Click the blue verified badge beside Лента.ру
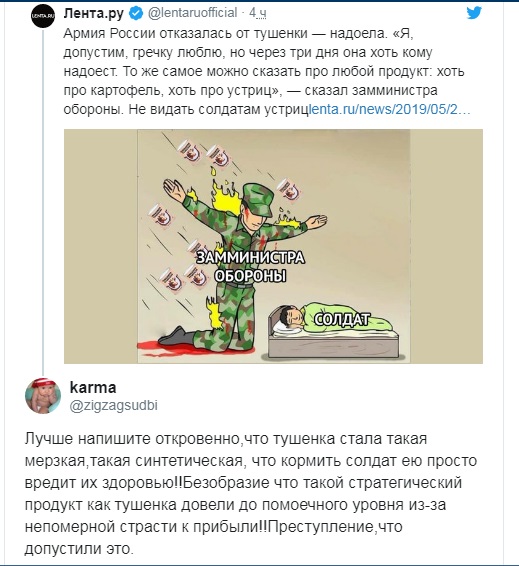The image size is (519, 566). pyautogui.click(x=135, y=14)
